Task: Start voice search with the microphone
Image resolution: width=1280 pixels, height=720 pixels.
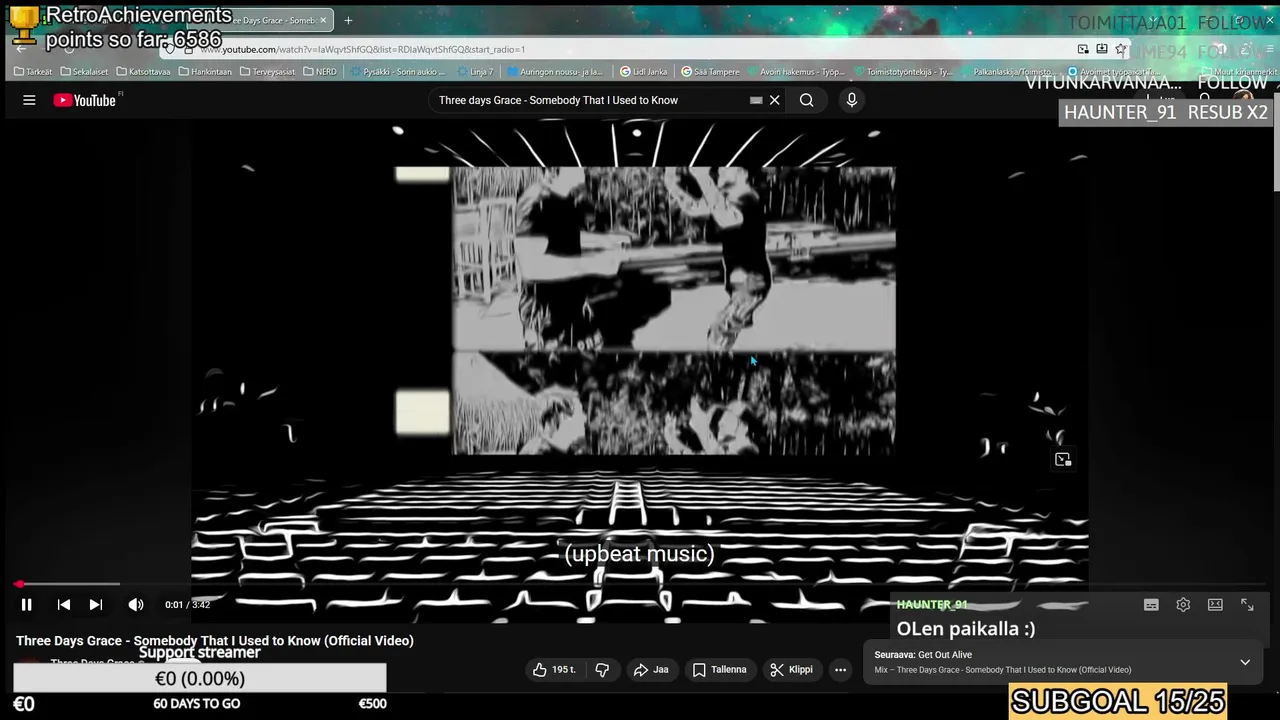Action: [x=852, y=100]
